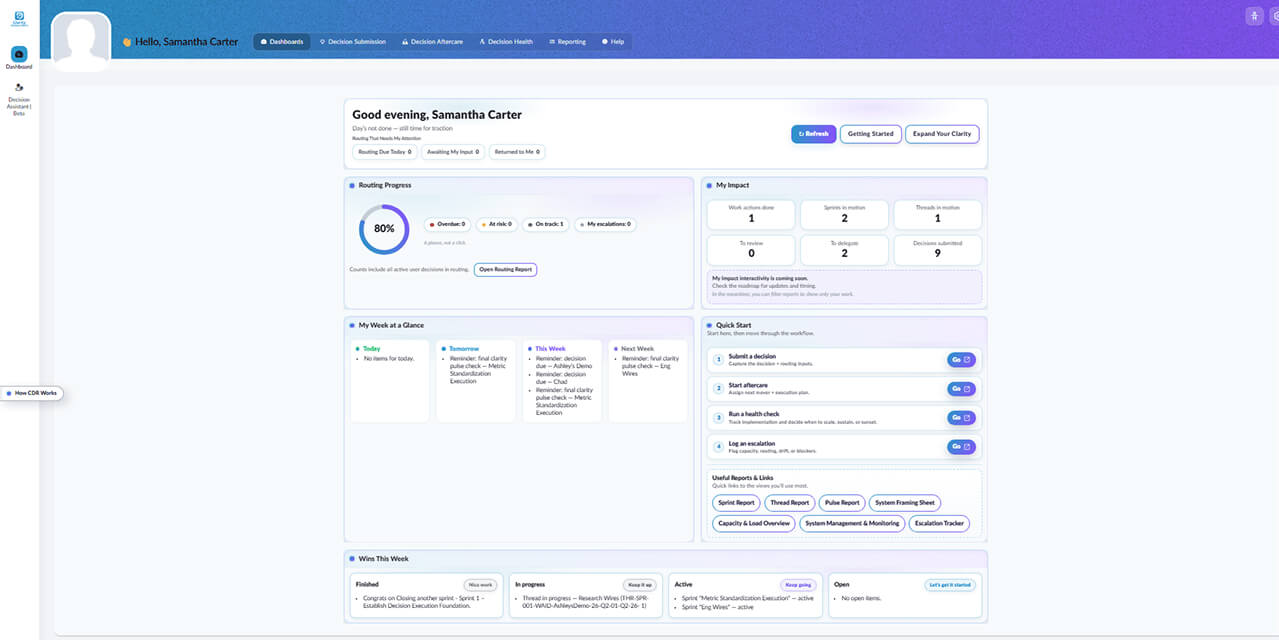Click the Nice work badge in Finished

[480, 584]
